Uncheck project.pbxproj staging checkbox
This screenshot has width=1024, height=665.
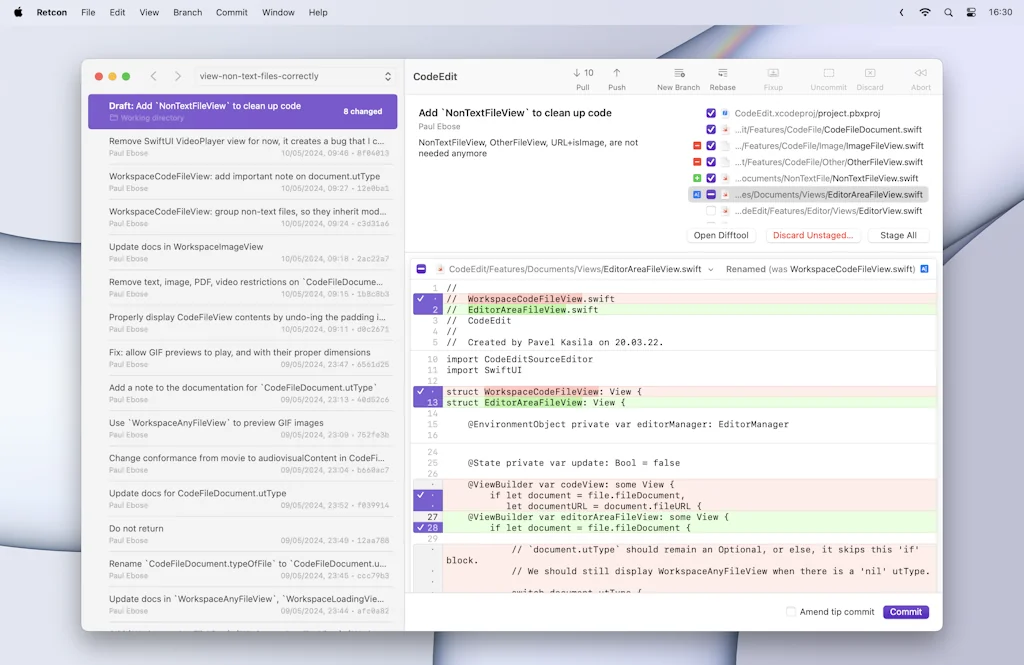pyautogui.click(x=711, y=114)
